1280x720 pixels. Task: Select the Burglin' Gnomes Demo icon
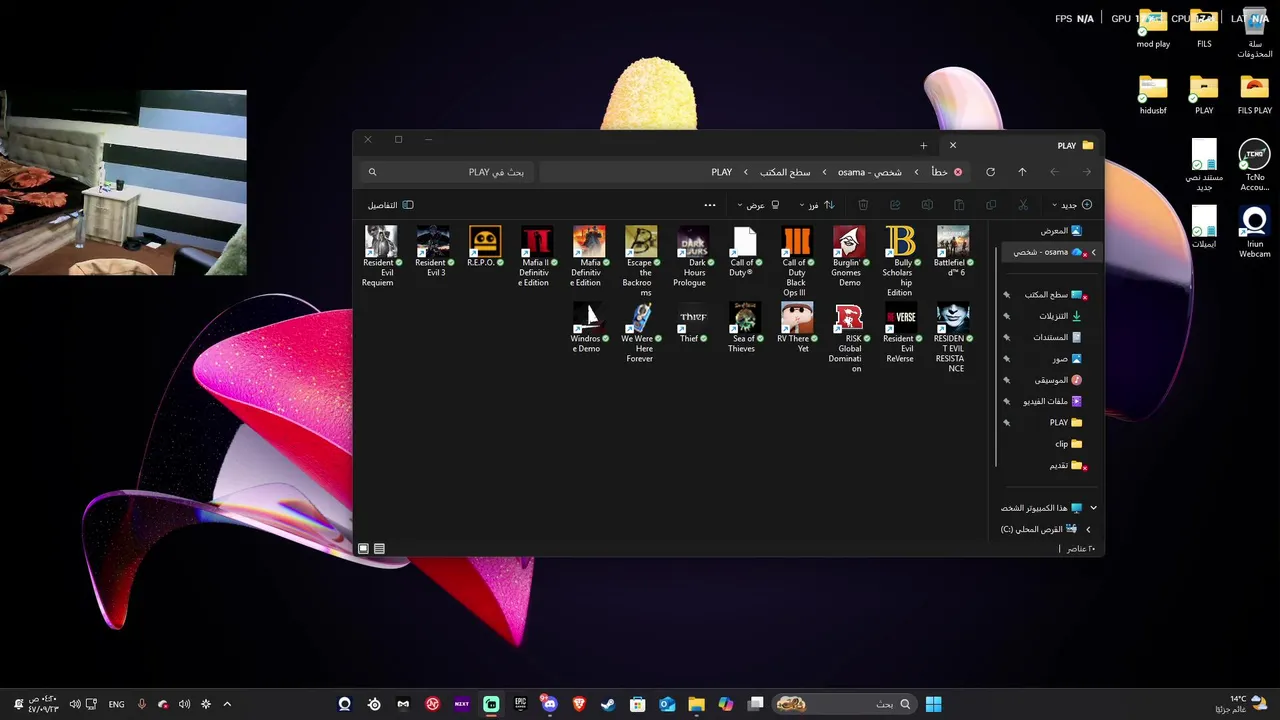[848, 256]
